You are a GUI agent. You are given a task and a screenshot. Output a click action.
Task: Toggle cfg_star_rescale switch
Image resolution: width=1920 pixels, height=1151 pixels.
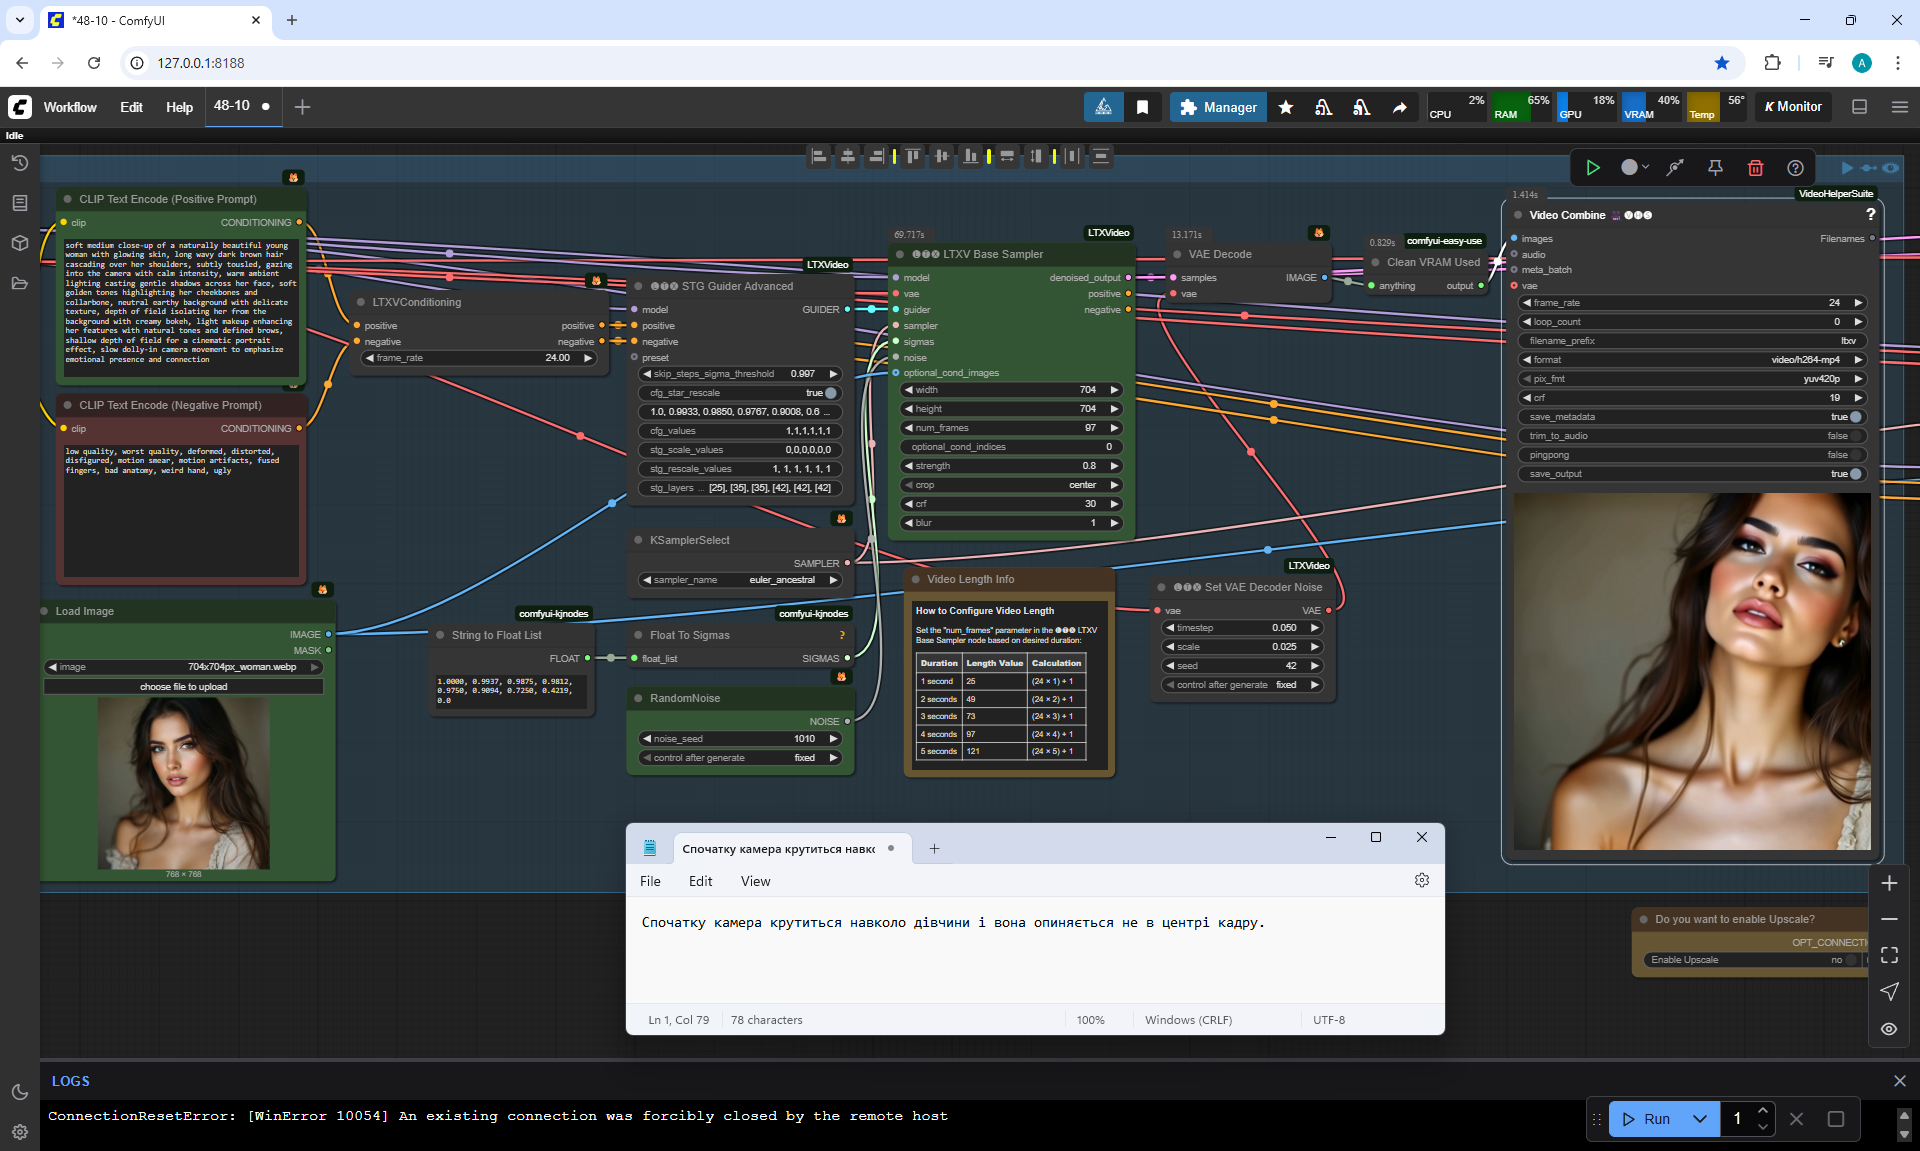click(830, 393)
